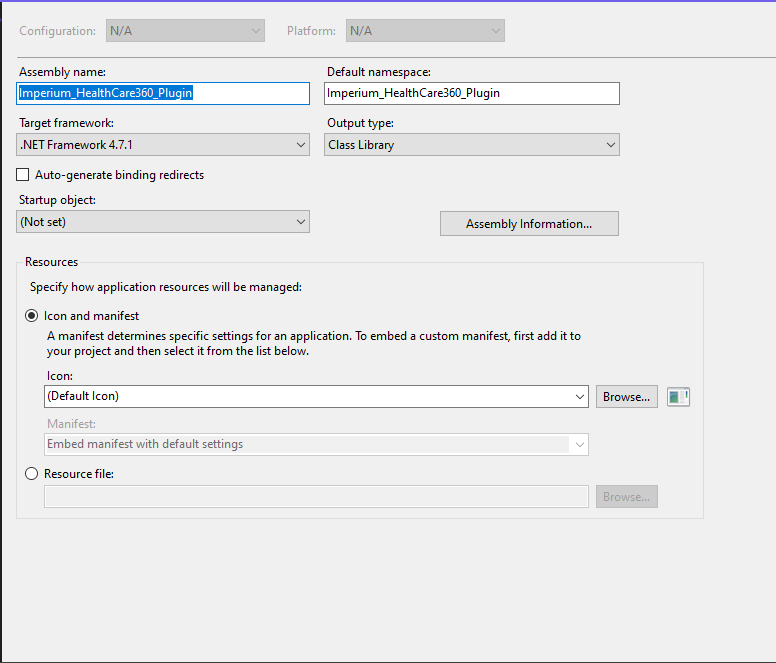This screenshot has height=663, width=776.
Task: Click the Resources group heading
Action: click(x=51, y=262)
